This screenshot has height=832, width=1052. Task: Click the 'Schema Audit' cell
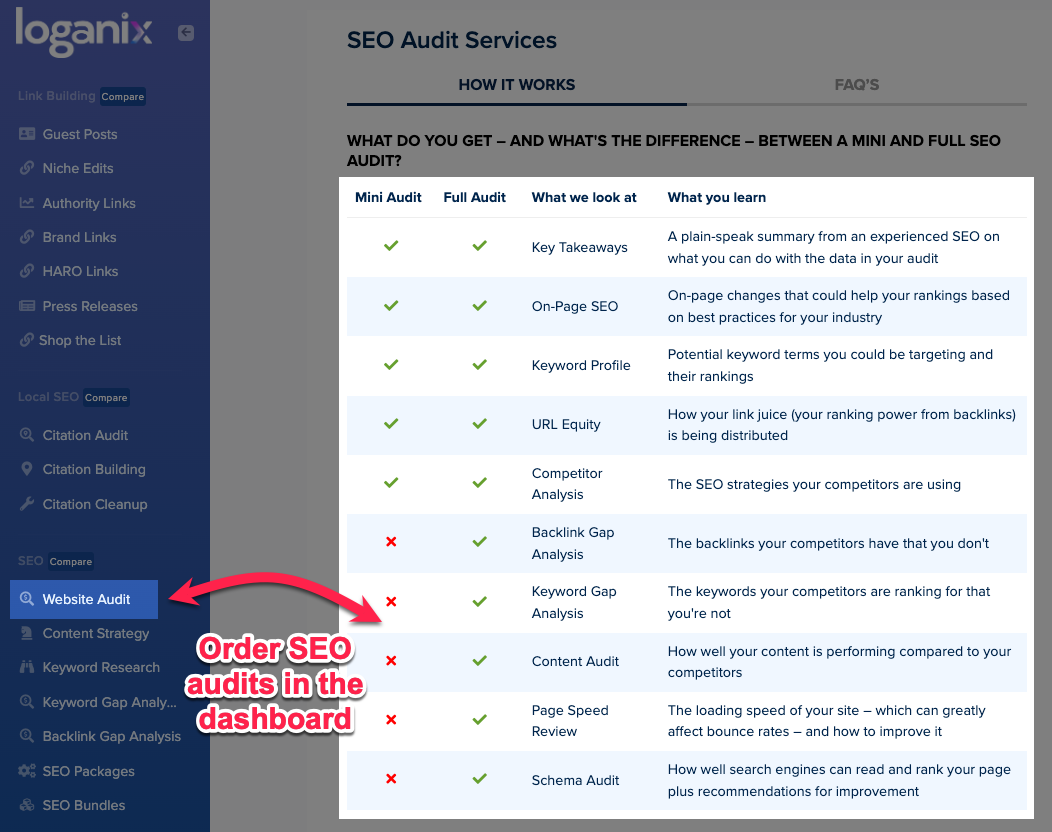[575, 780]
